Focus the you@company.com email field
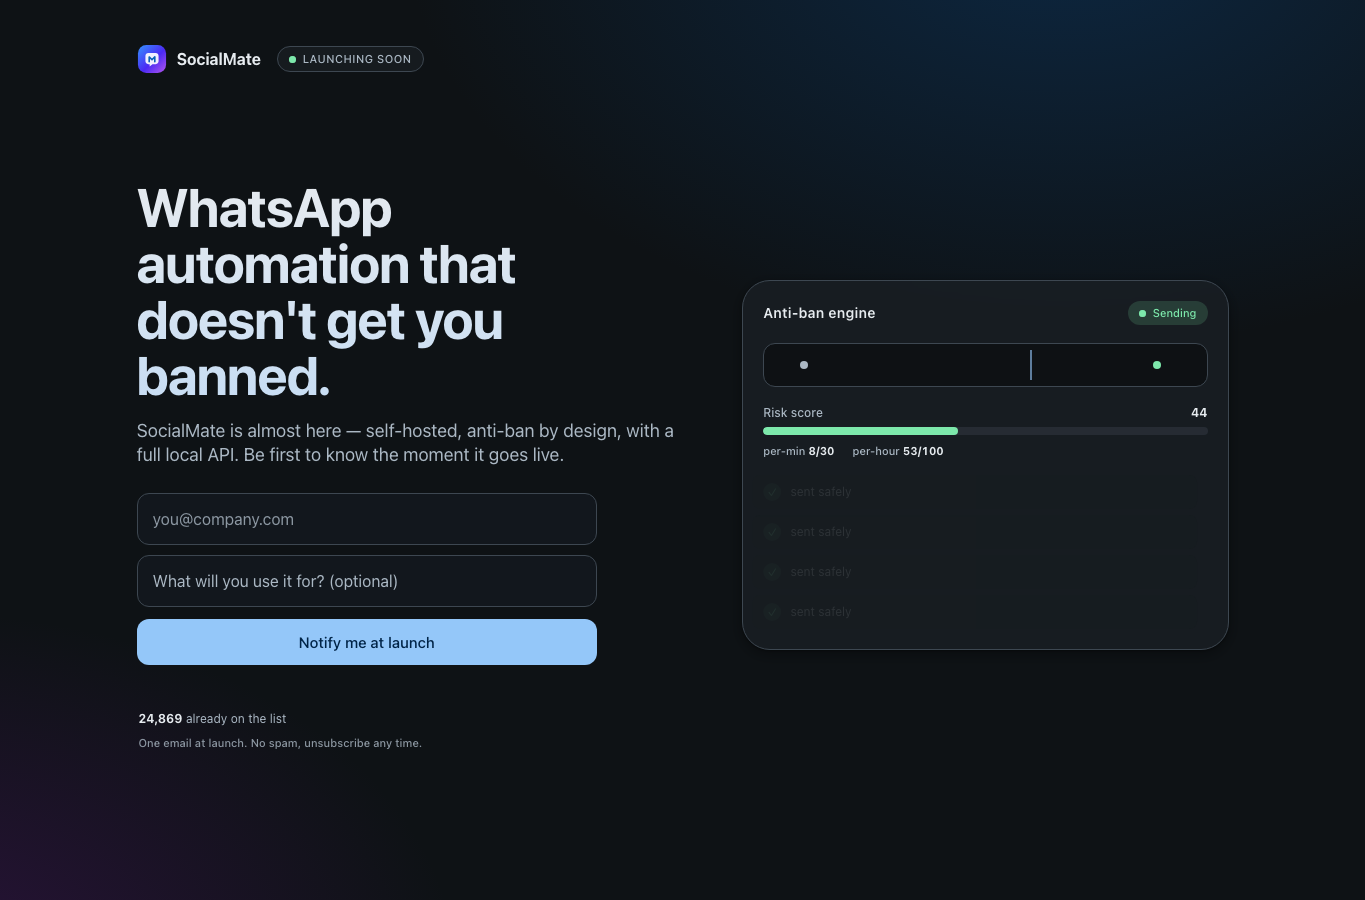The width and height of the screenshot is (1365, 900). point(367,519)
